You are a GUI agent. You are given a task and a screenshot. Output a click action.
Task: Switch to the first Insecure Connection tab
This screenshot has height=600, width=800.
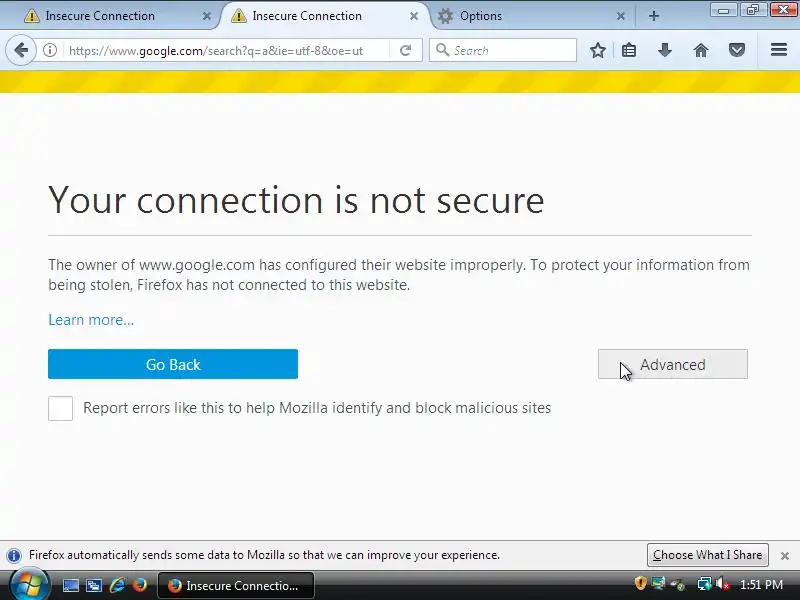coord(110,16)
